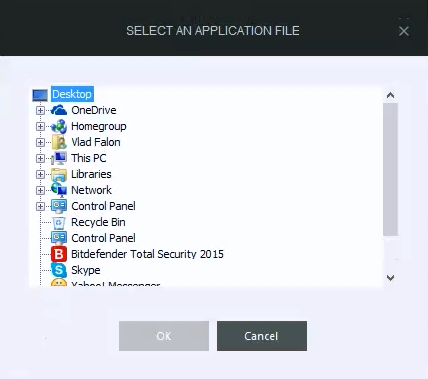Select the Vlad Falon text entry
This screenshot has height=379, width=428.
pos(96,142)
